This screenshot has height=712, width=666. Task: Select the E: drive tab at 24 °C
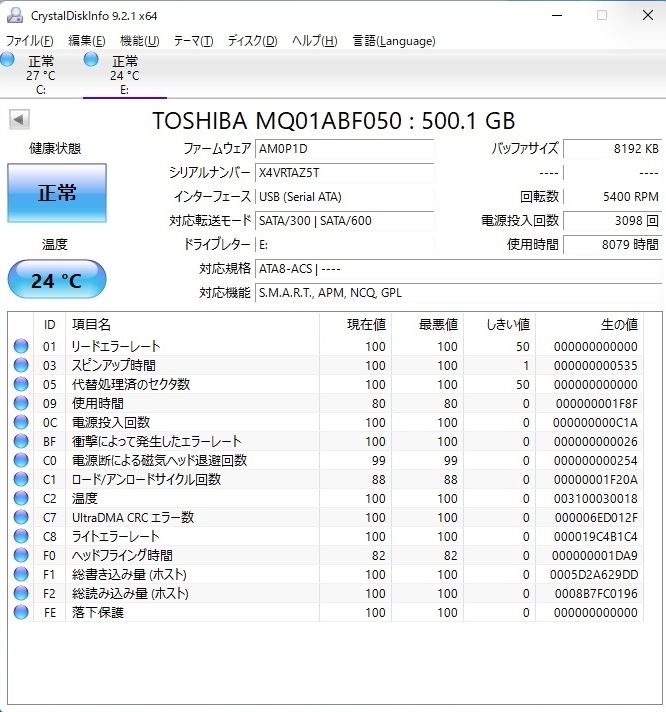pos(124,75)
